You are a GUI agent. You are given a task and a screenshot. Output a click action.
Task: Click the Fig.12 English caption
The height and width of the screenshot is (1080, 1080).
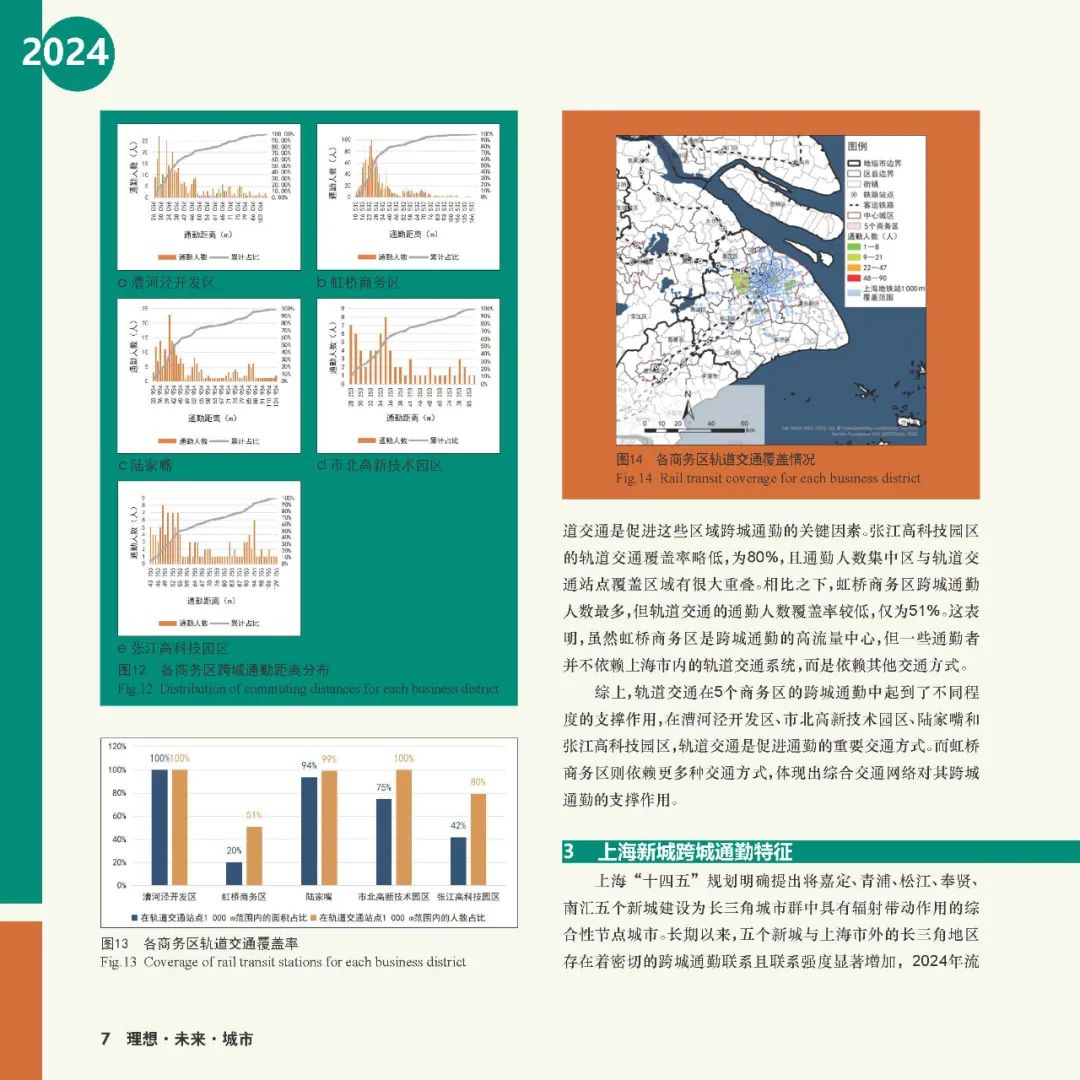coord(308,689)
